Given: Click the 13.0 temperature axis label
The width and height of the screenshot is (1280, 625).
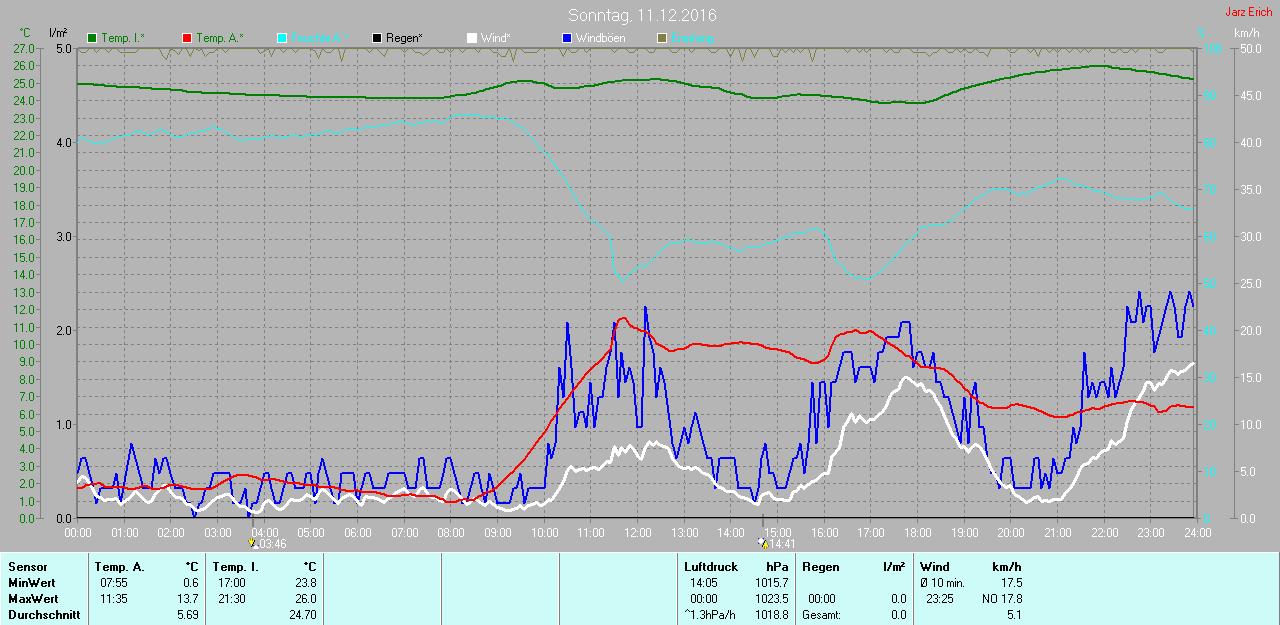Looking at the screenshot, I should pos(23,292).
